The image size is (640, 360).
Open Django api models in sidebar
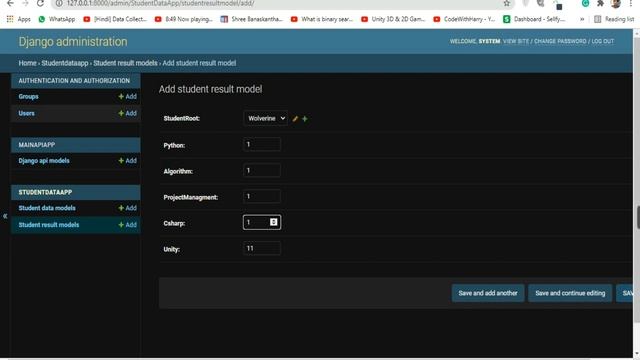pos(44,161)
